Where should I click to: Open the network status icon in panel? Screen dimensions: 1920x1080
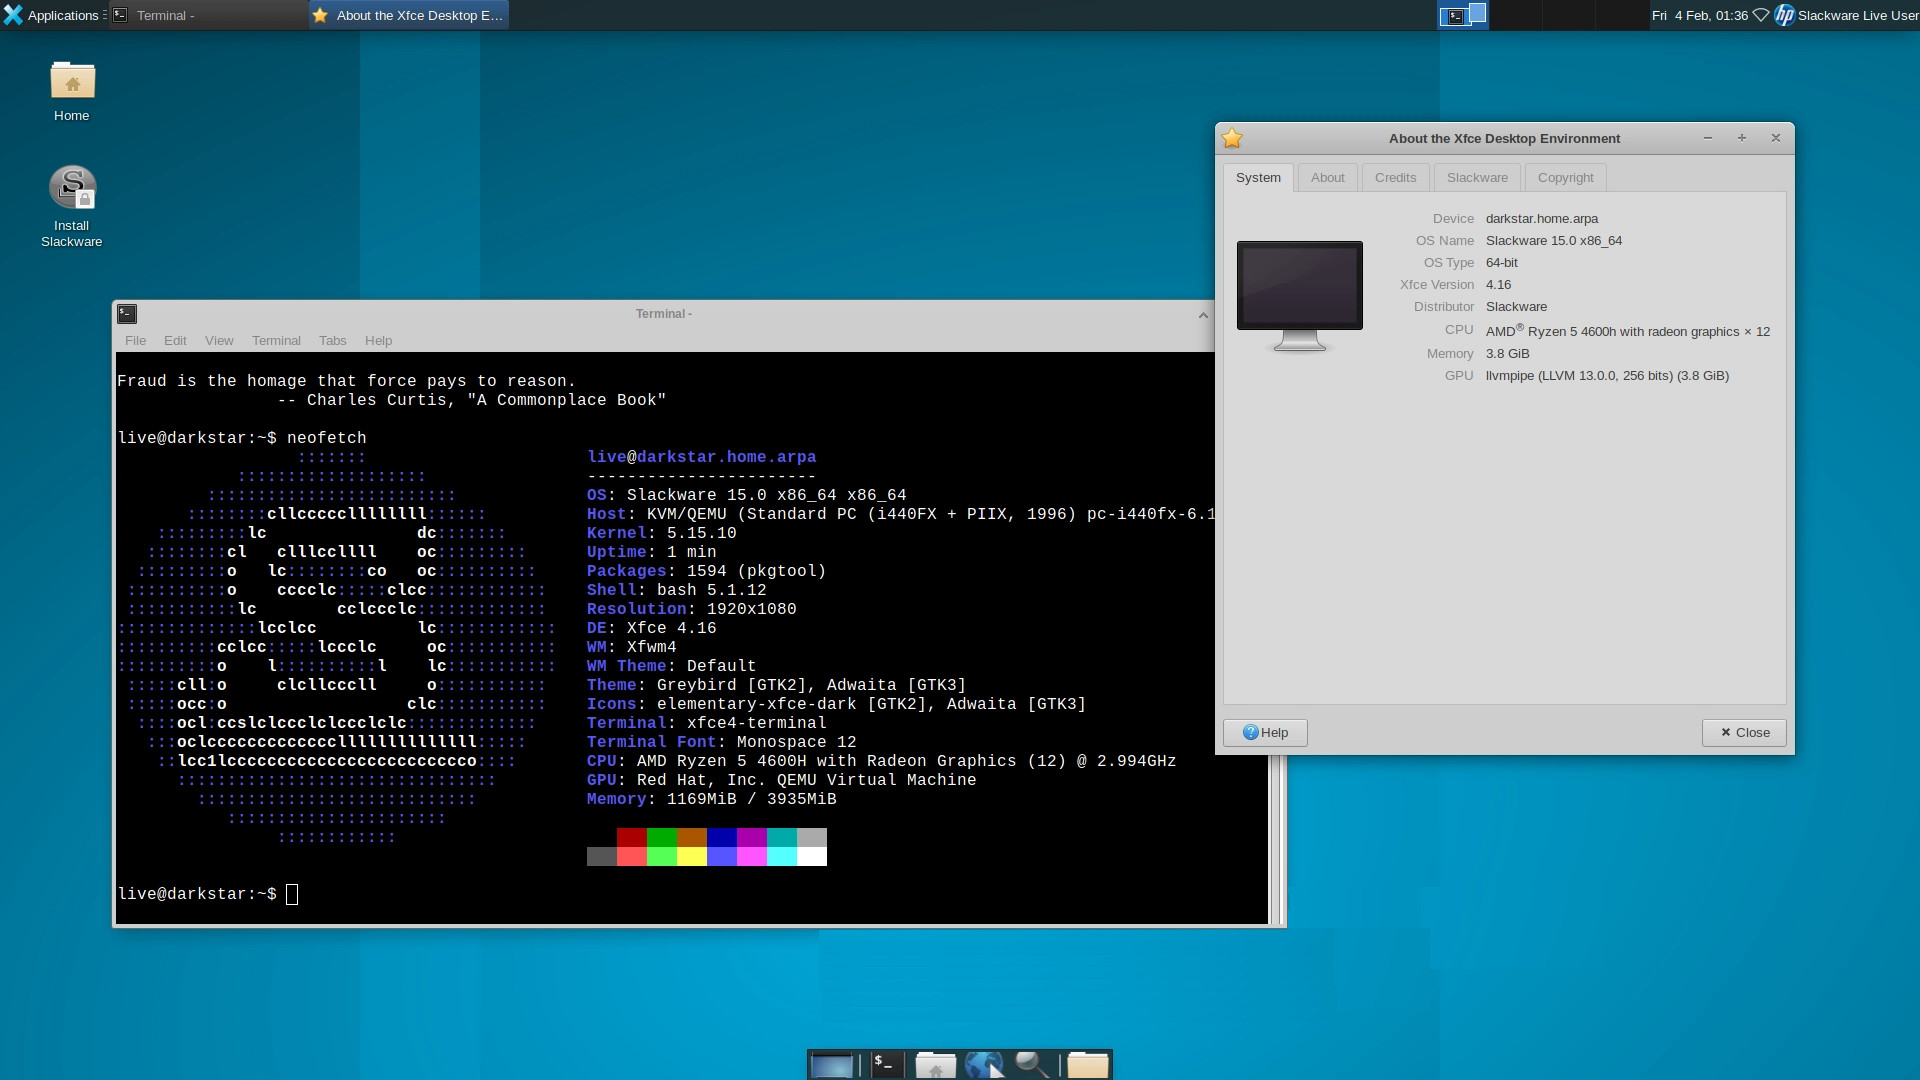tap(1761, 15)
